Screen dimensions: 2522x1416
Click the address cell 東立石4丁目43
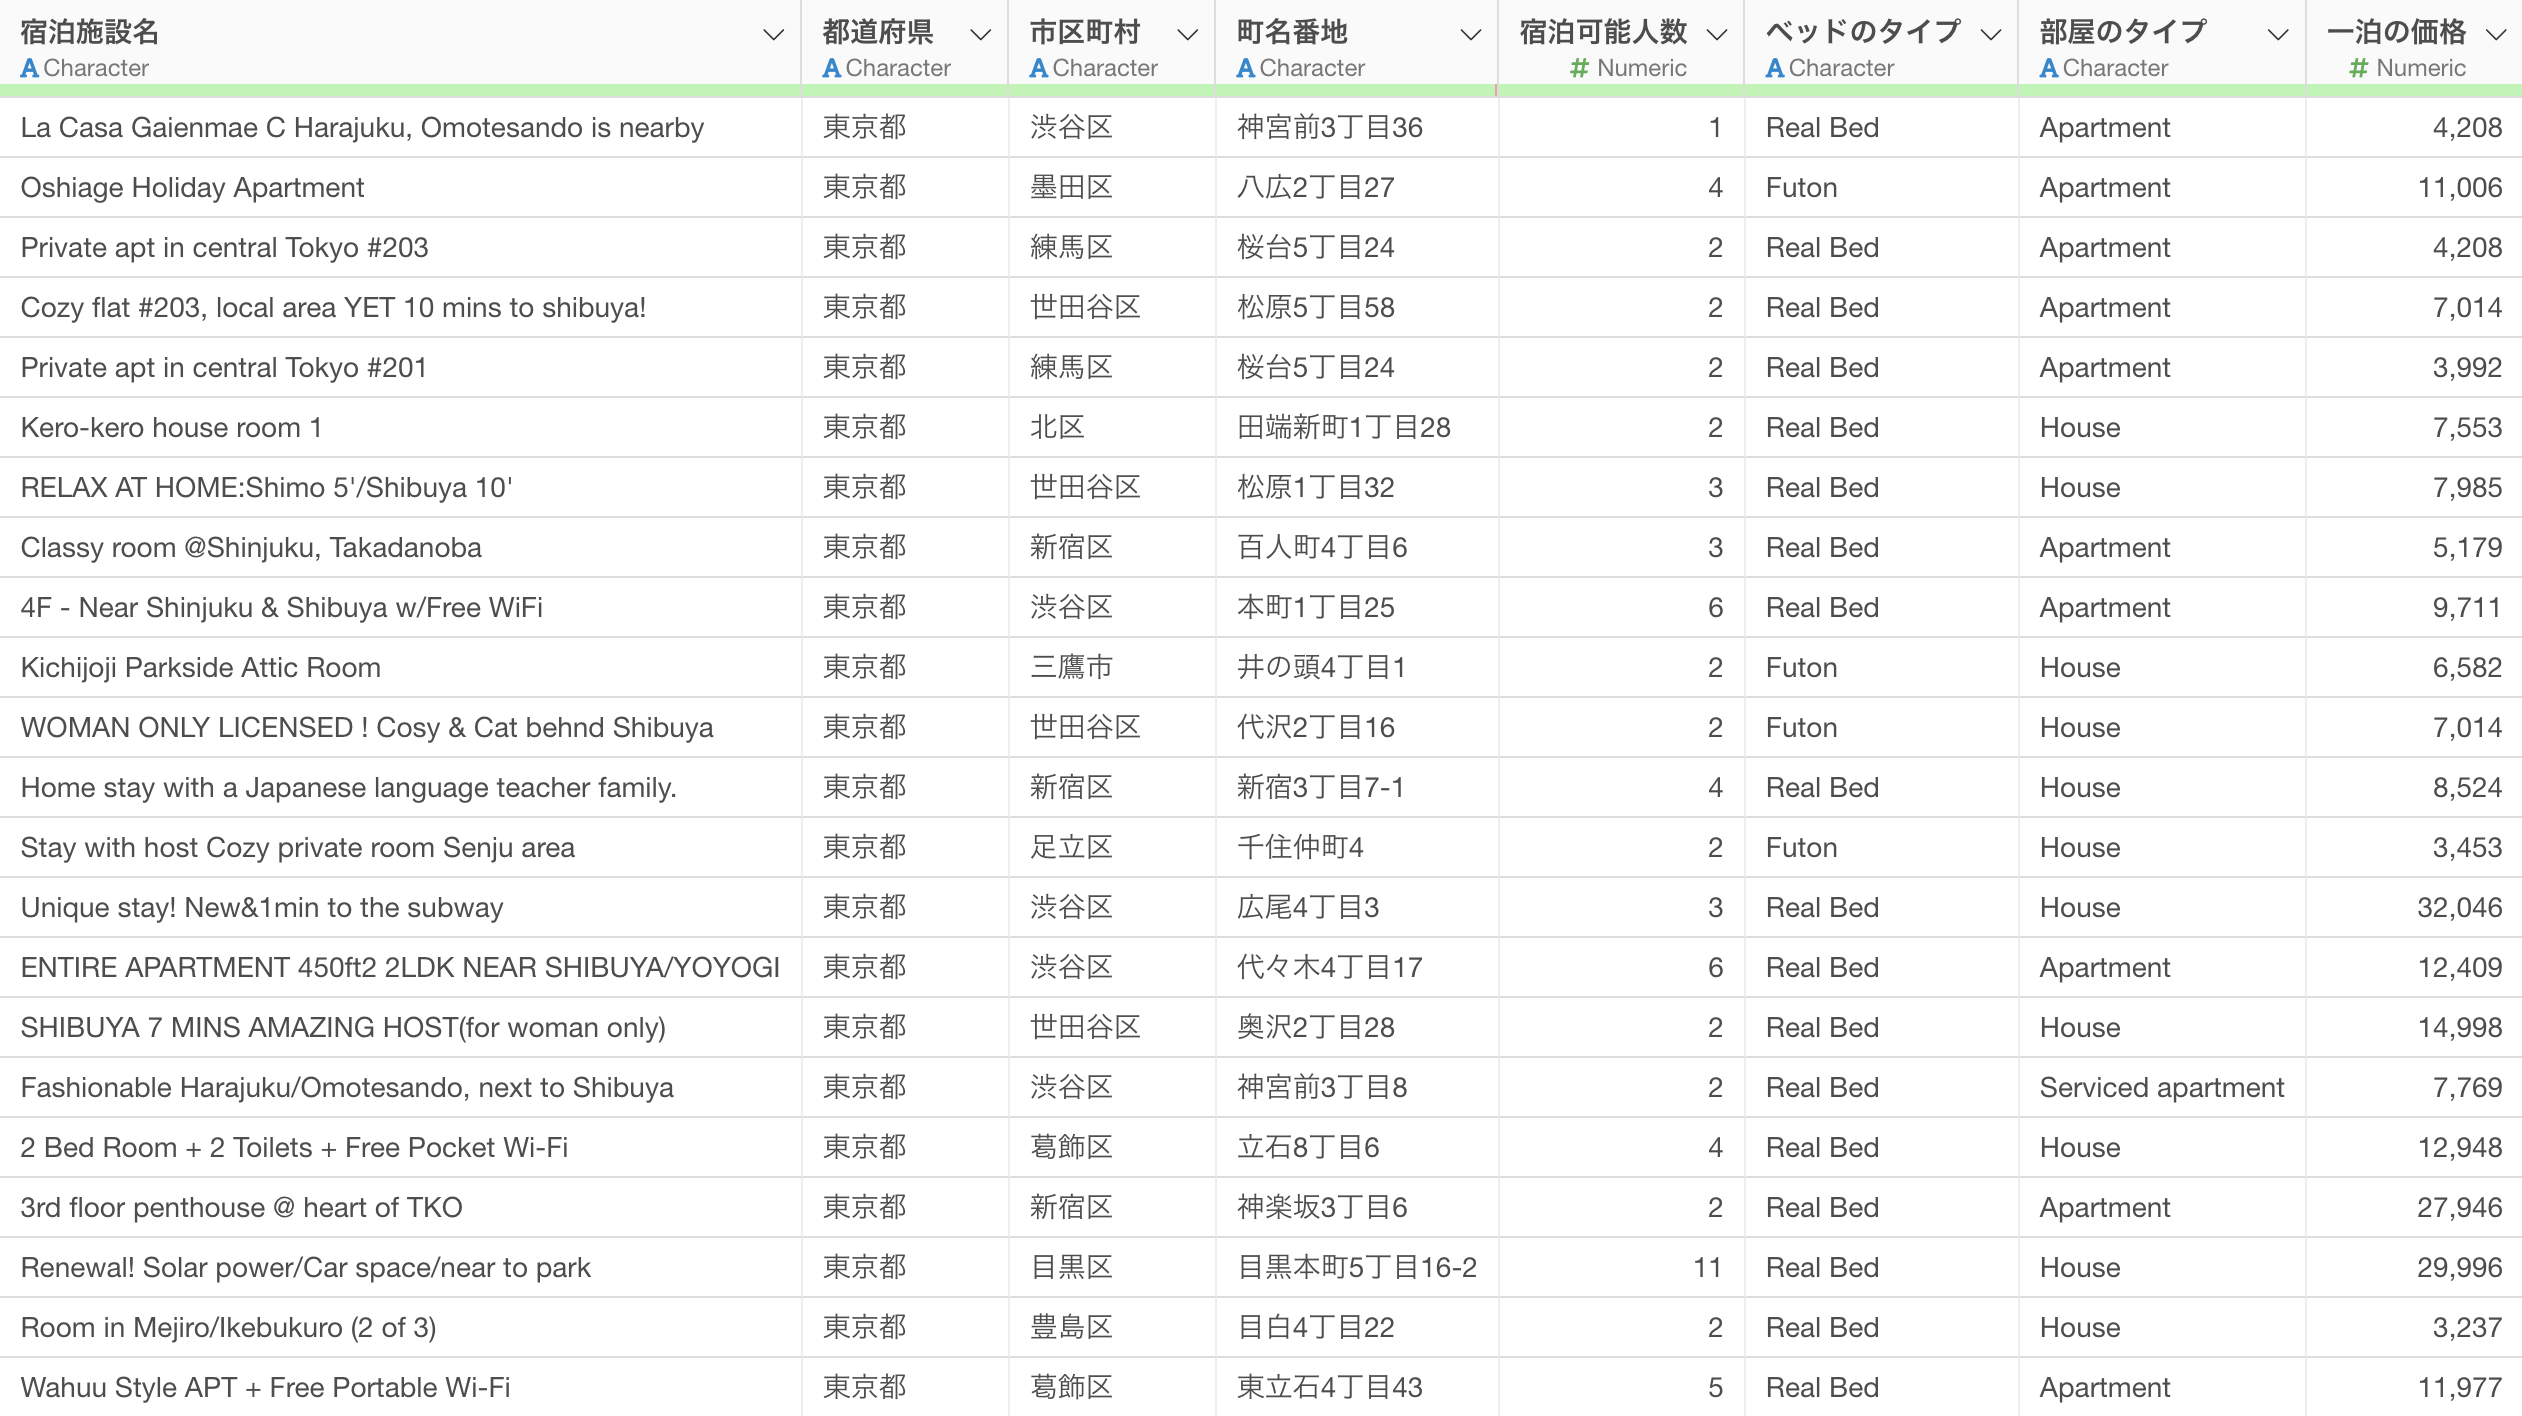click(1357, 1387)
